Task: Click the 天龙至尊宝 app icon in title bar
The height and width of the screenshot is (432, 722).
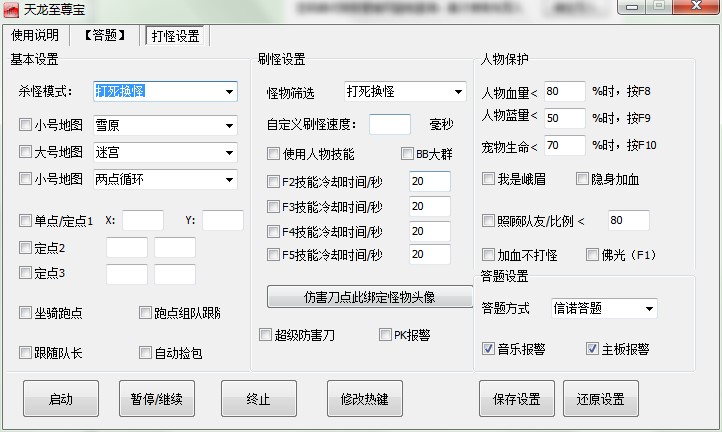Action: pyautogui.click(x=11, y=10)
